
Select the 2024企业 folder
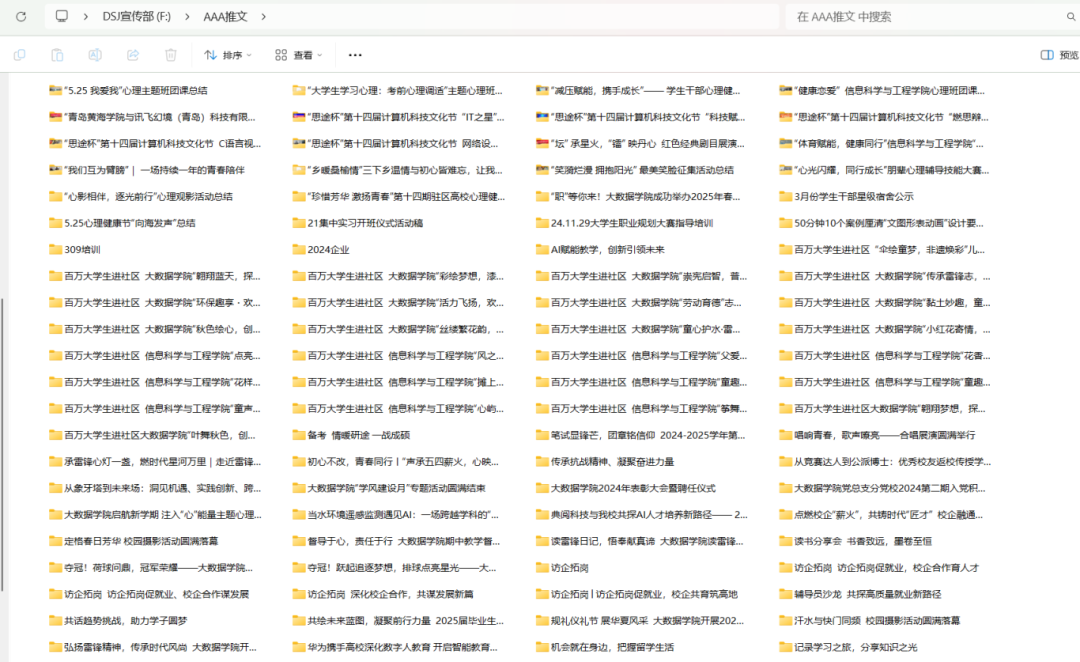click(328, 250)
